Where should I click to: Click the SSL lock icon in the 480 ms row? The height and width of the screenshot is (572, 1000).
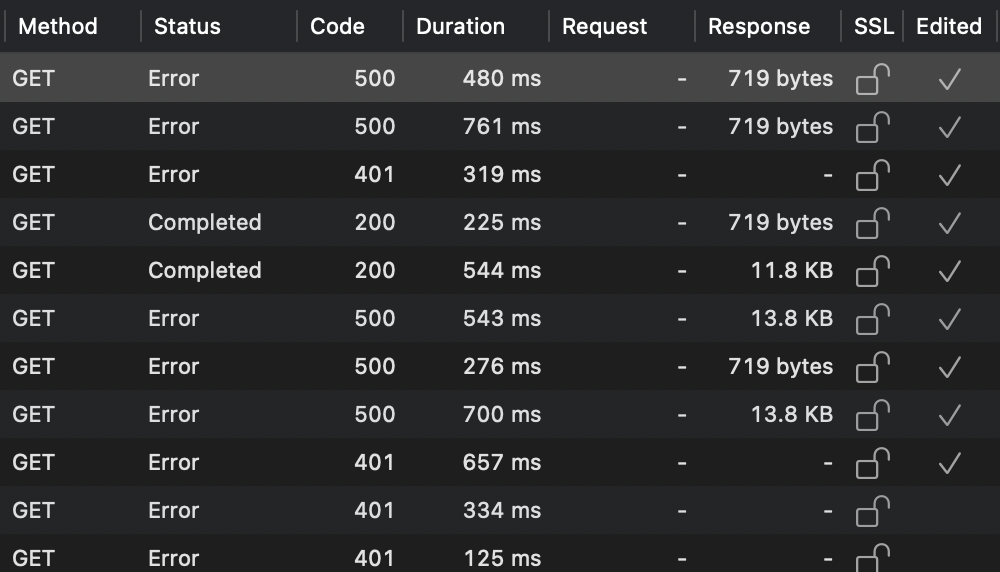(873, 79)
